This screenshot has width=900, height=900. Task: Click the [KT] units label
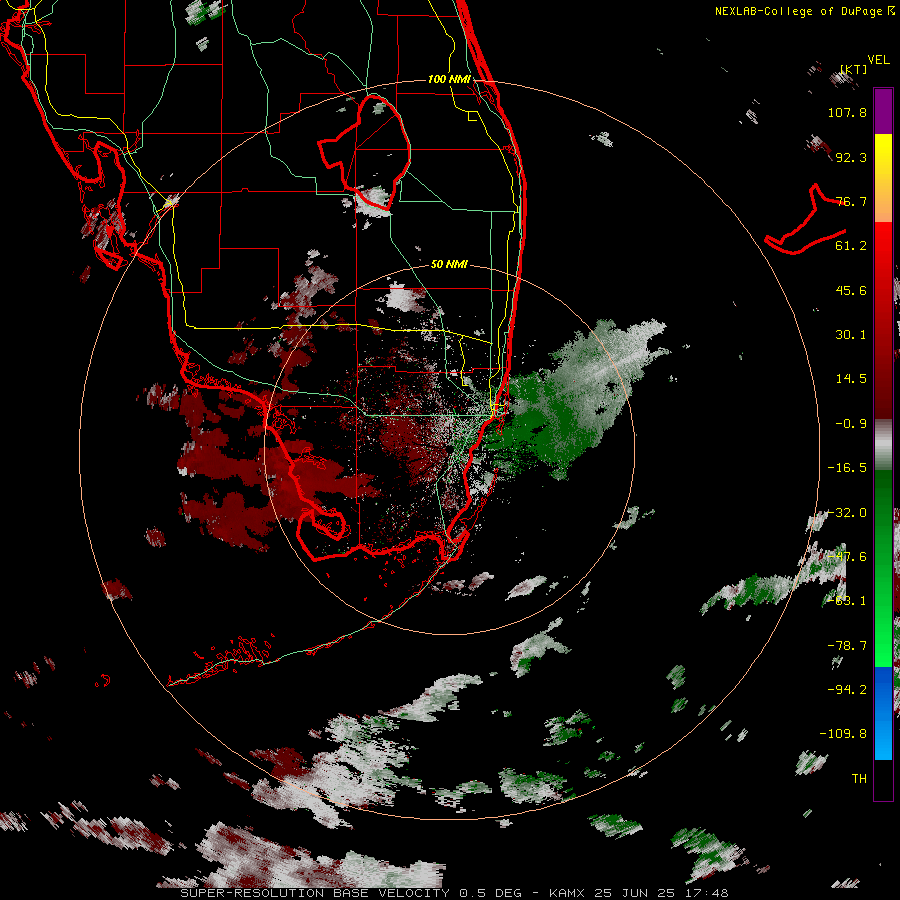tap(854, 69)
